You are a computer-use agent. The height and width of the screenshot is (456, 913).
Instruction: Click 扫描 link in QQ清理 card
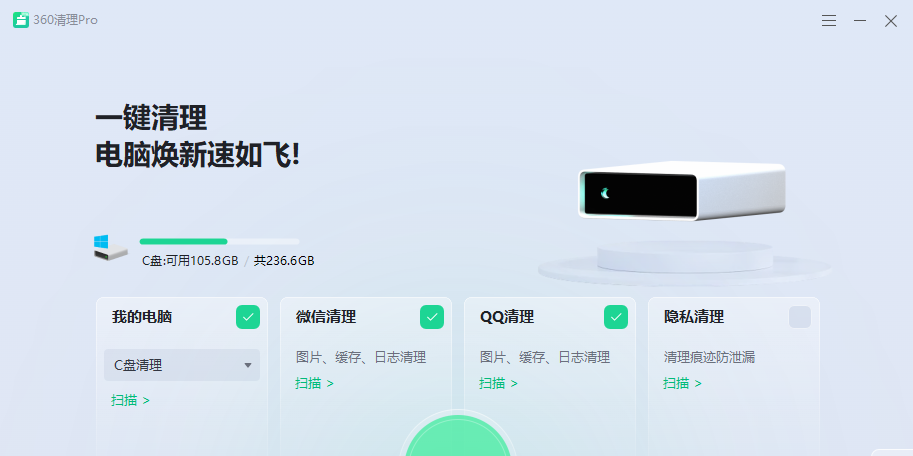(x=498, y=383)
